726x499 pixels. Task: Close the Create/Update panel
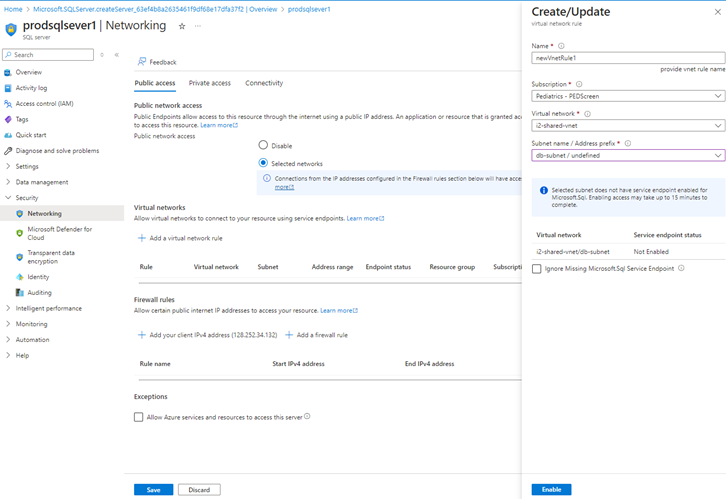point(718,12)
